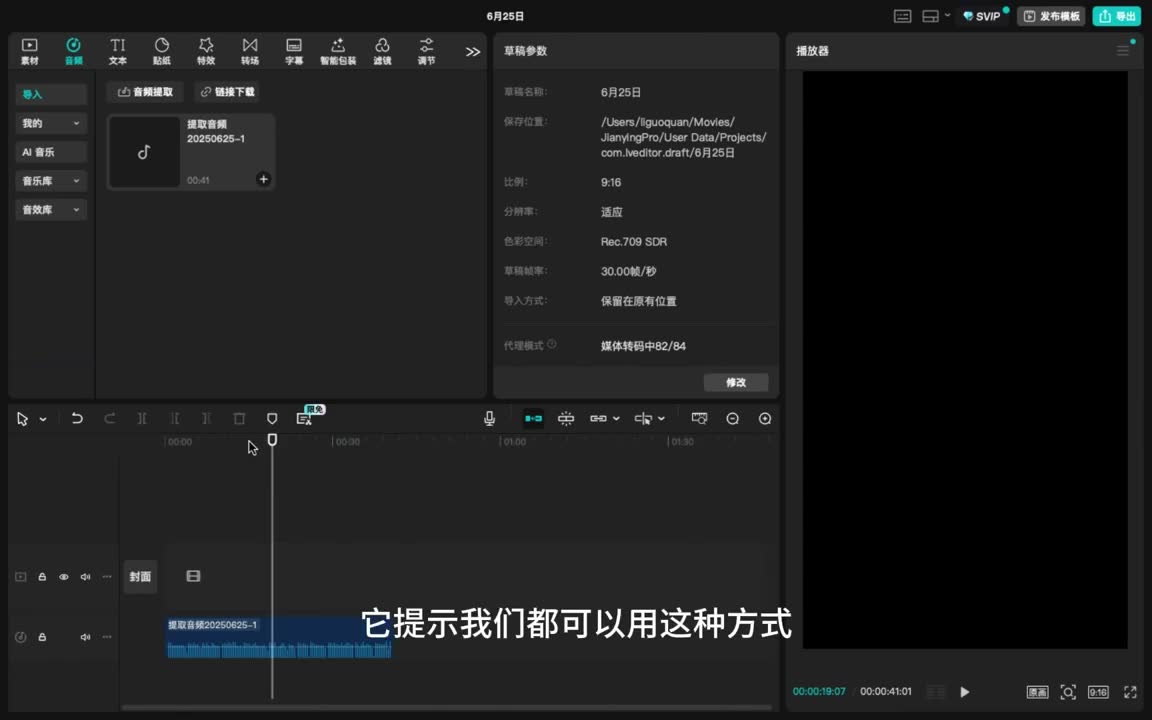Click the 修改 modify button
Viewport: 1152px width, 720px height.
pos(735,382)
